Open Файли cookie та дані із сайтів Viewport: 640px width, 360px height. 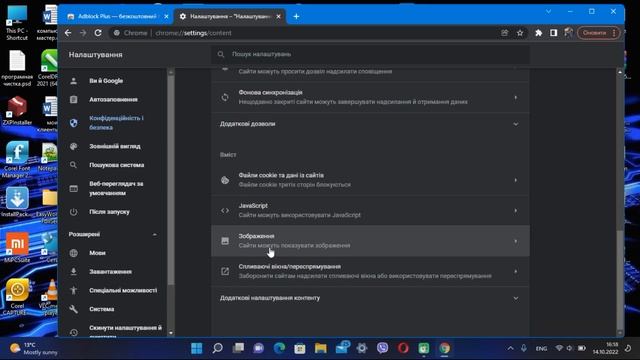point(370,180)
